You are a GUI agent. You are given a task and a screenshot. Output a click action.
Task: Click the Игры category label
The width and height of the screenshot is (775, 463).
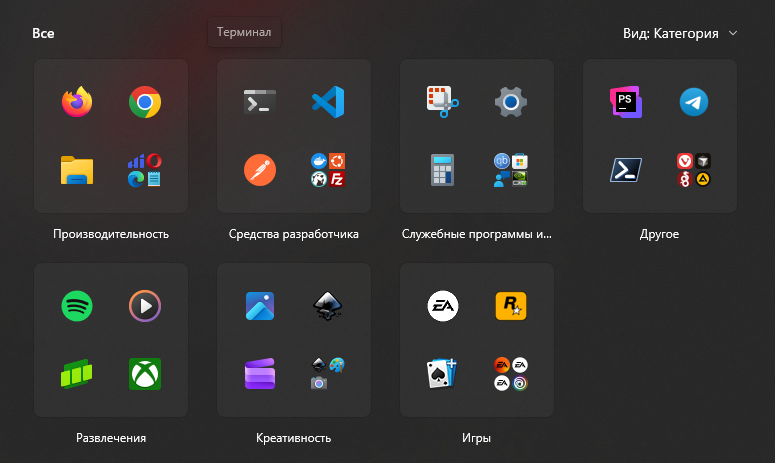[x=476, y=438]
